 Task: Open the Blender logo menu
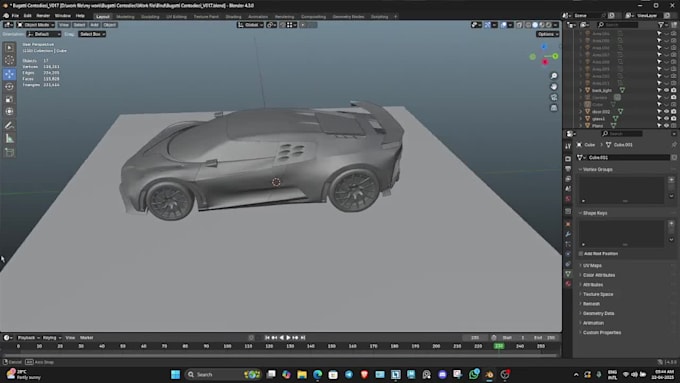[x=6, y=16]
